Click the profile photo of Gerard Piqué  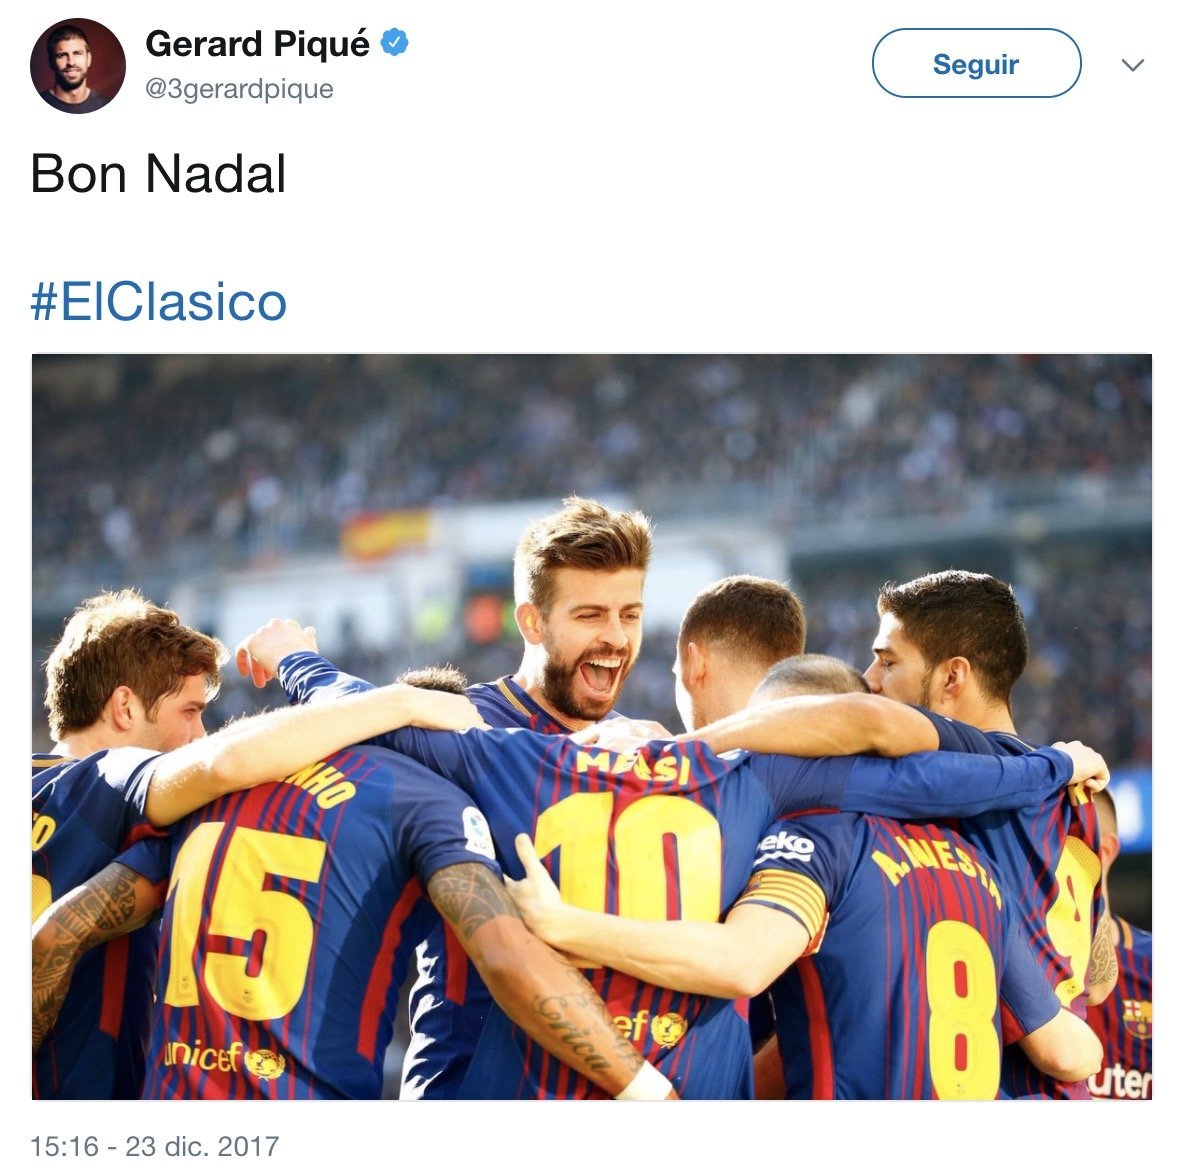78,62
